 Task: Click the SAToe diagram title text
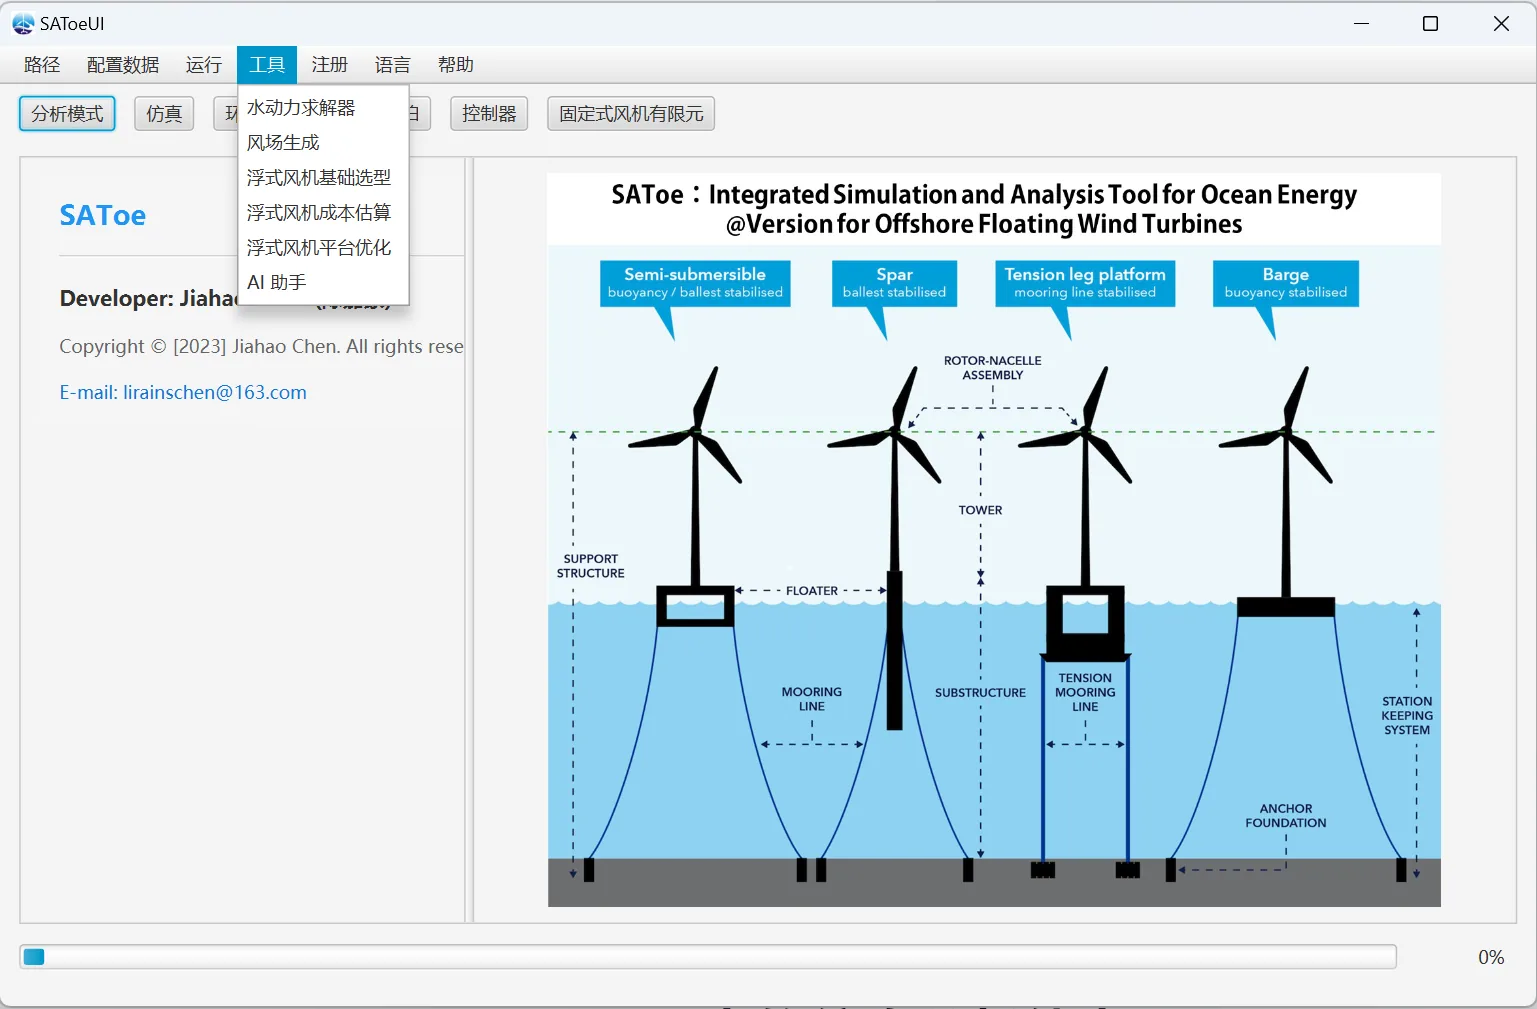[x=984, y=209]
